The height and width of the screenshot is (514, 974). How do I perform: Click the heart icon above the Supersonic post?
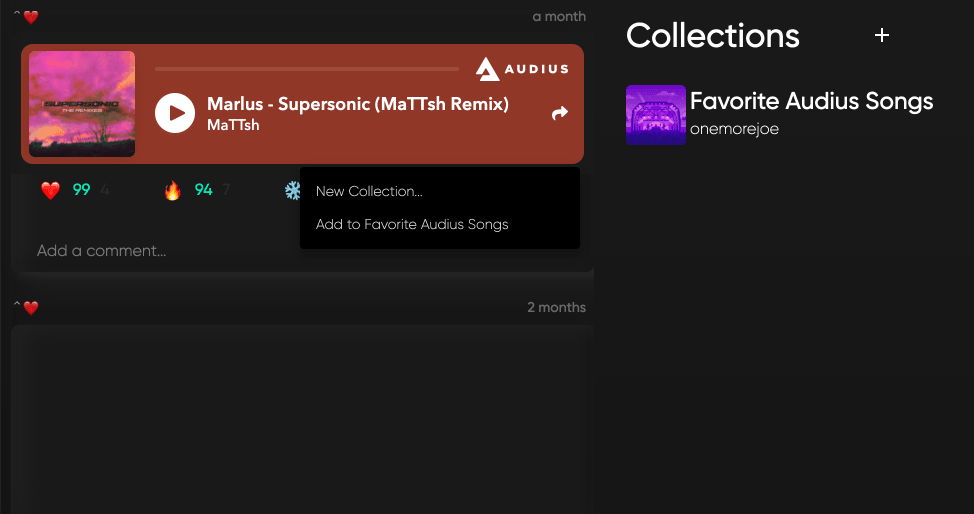pyautogui.click(x=31, y=17)
